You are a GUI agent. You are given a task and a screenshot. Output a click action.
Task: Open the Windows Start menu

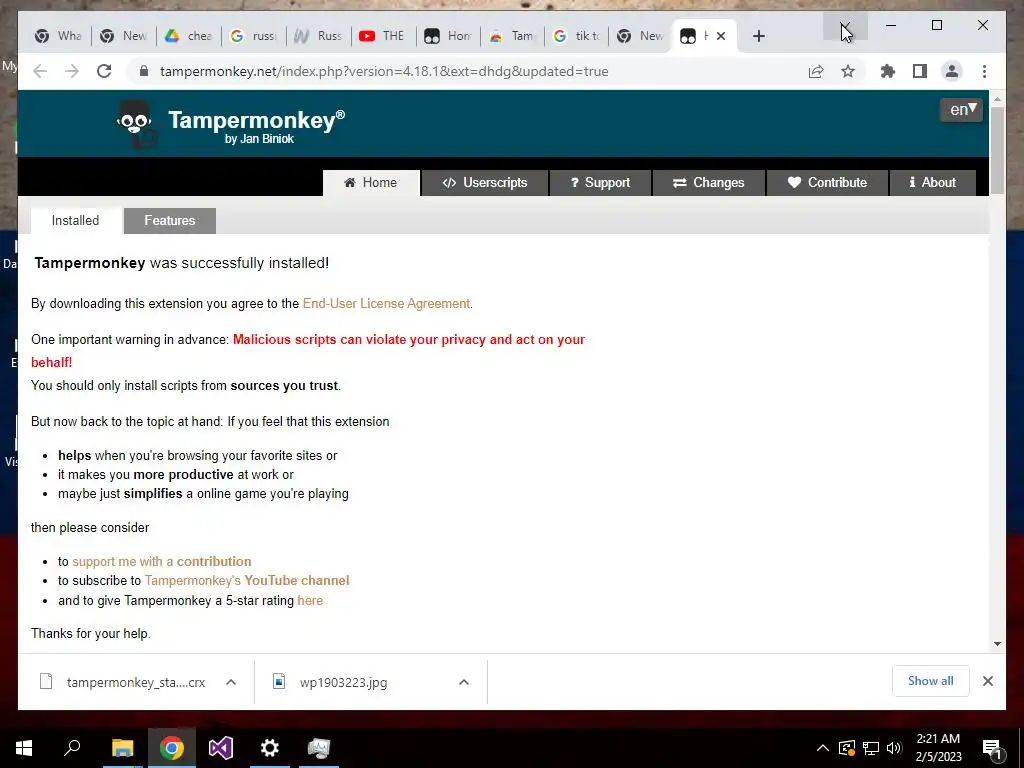pyautogui.click(x=24, y=748)
